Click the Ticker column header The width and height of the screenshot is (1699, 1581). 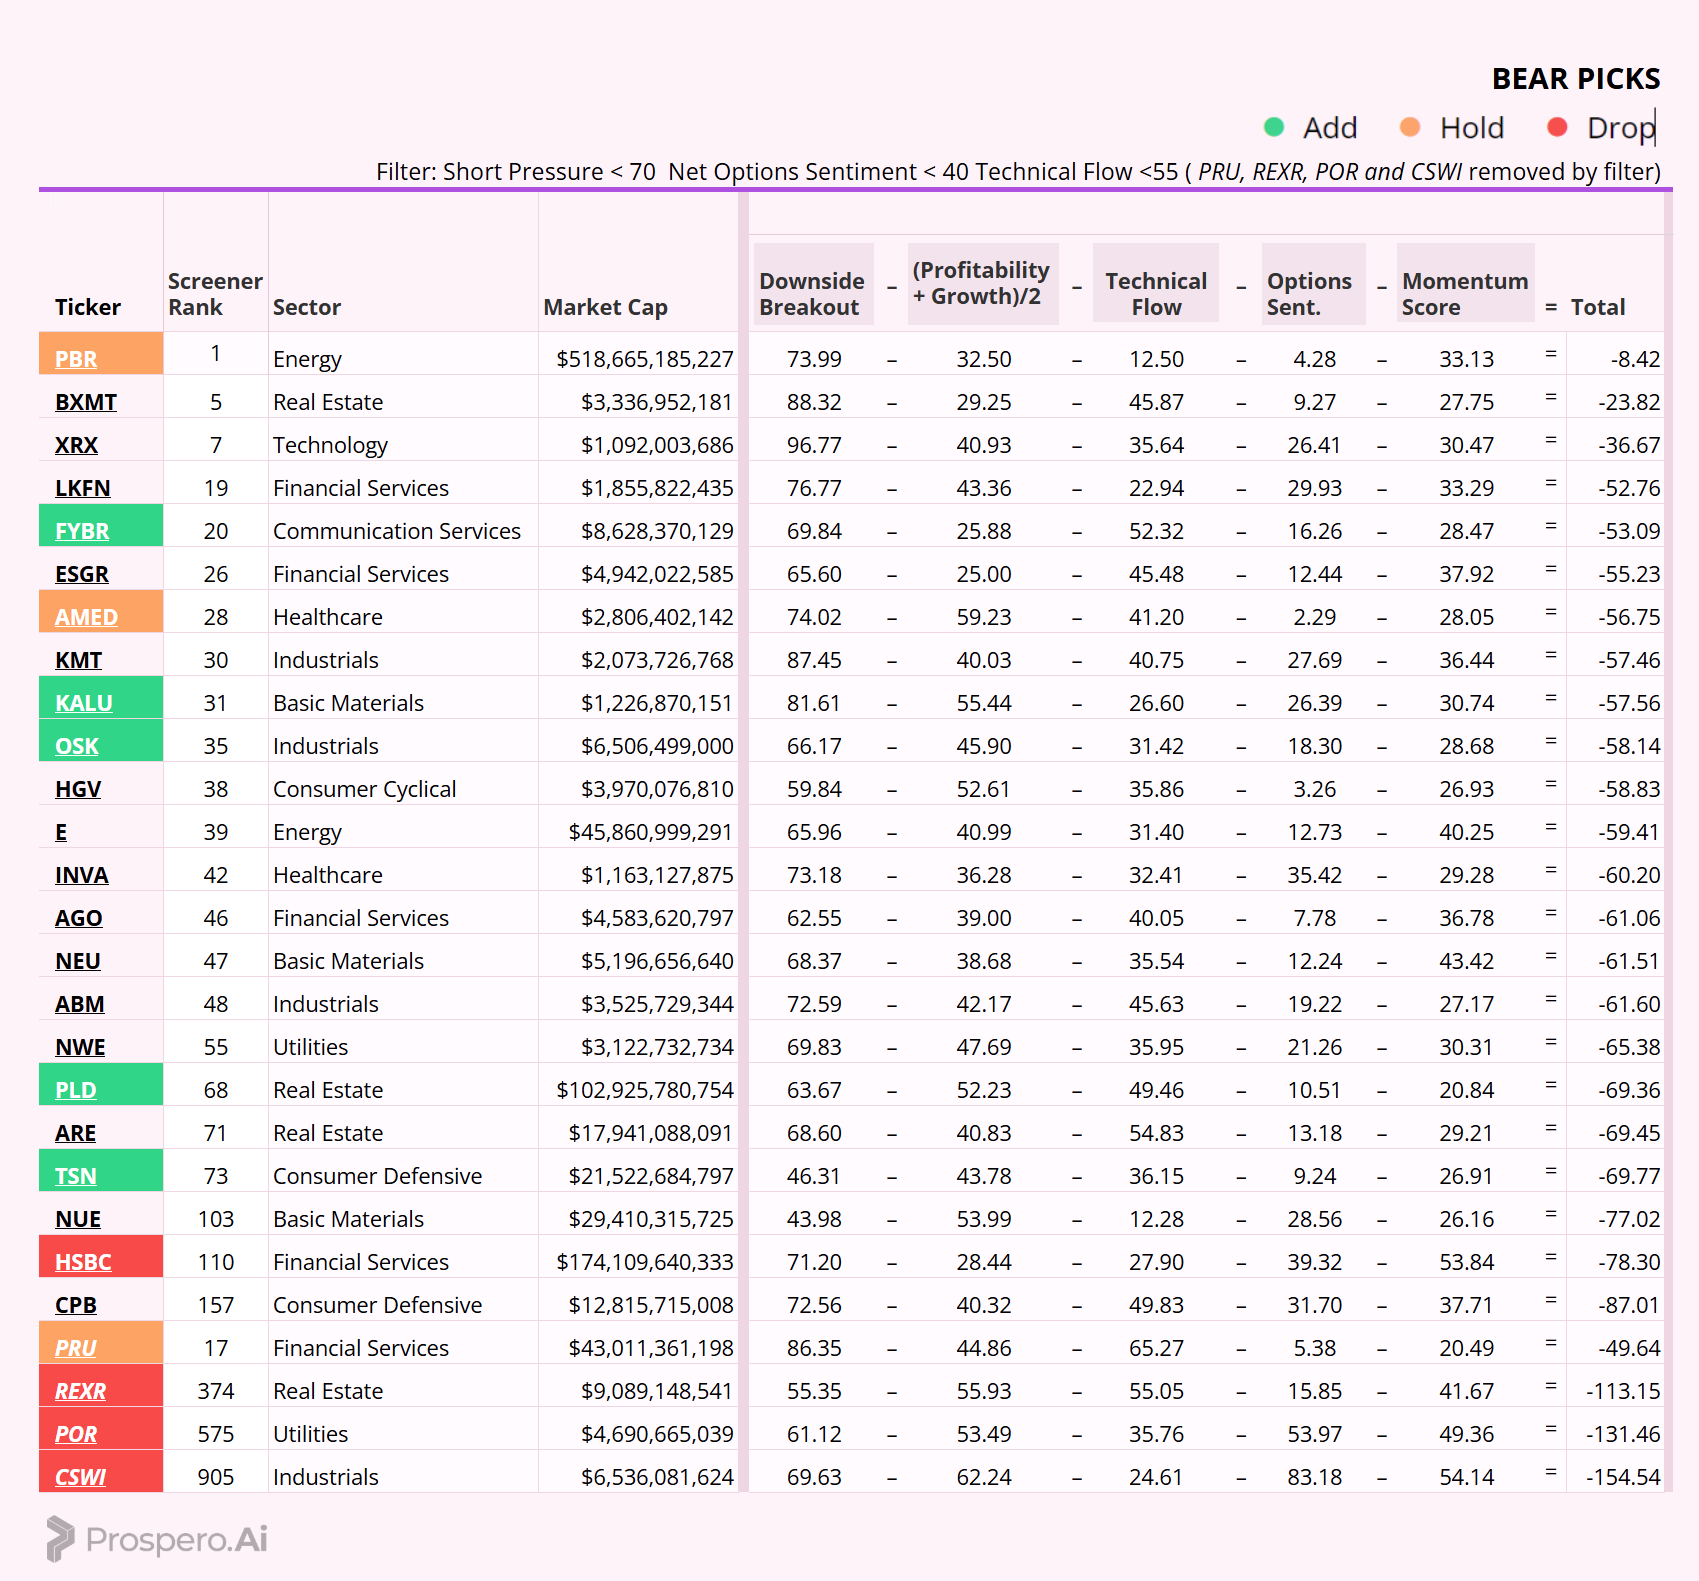coord(88,307)
